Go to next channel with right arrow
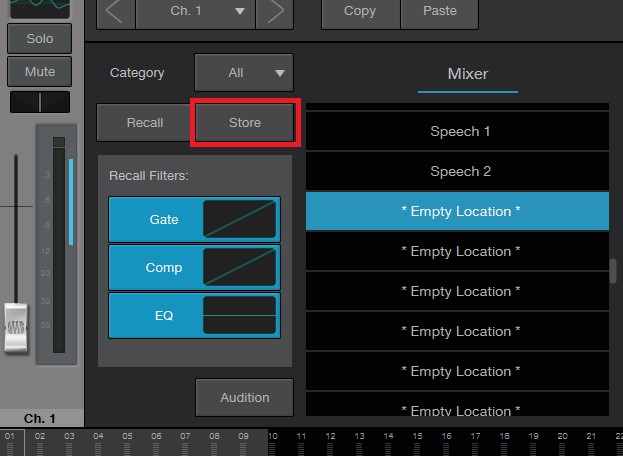 tap(275, 12)
